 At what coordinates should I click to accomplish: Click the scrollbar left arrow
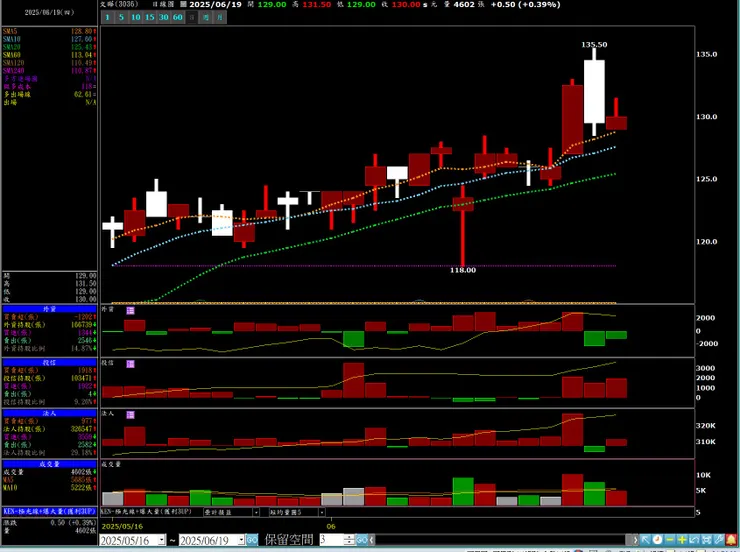coord(372,540)
